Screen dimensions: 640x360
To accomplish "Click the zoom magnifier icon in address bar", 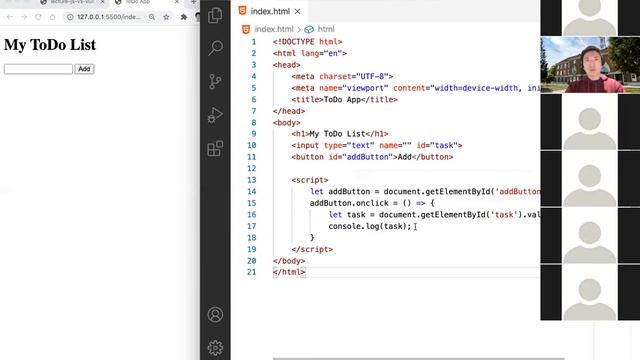I will click(152, 17).
